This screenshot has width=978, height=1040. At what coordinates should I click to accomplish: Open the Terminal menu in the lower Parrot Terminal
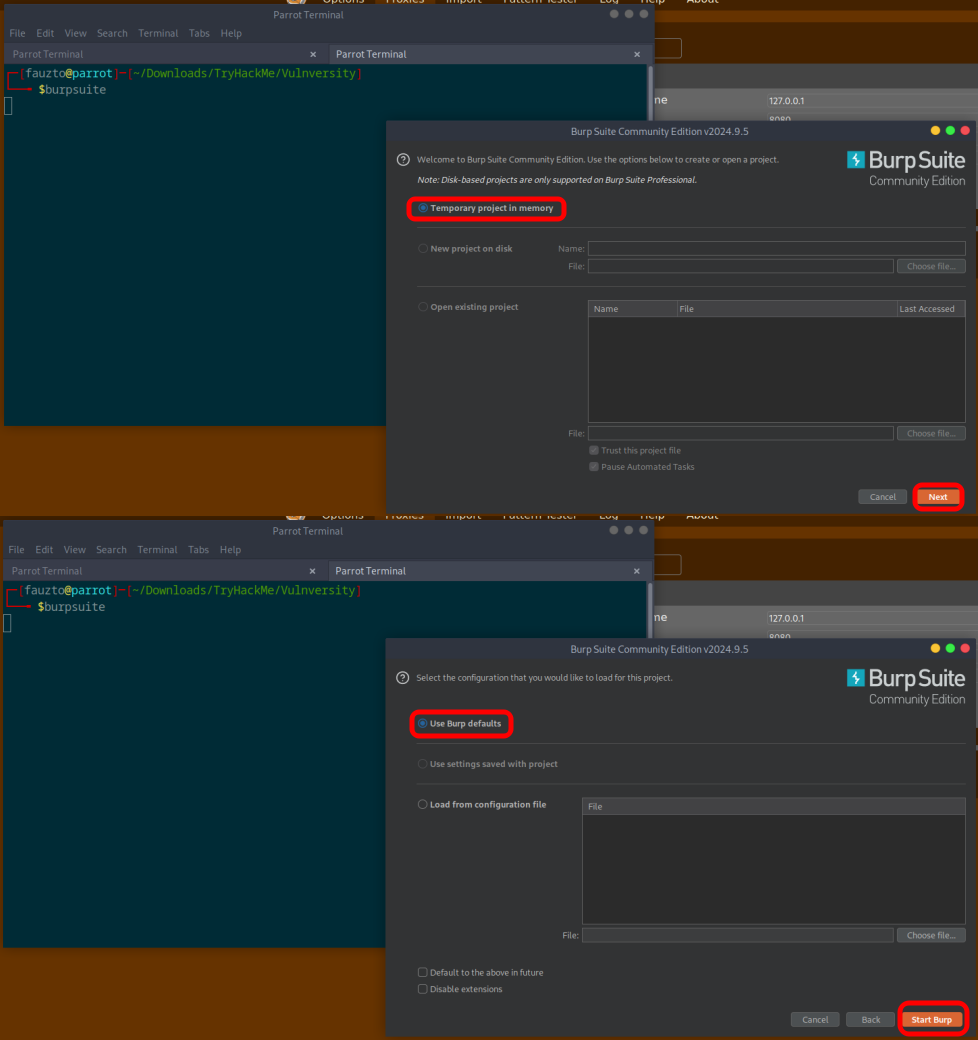pos(157,550)
